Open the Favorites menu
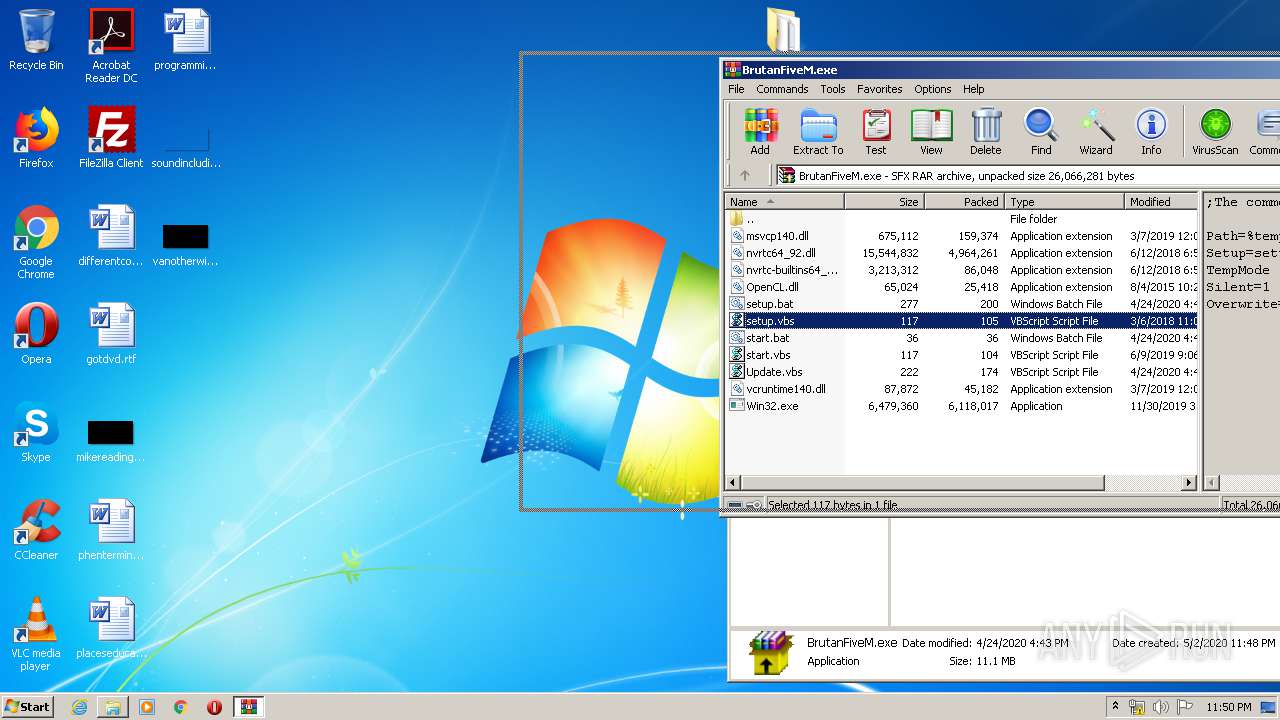 click(879, 89)
